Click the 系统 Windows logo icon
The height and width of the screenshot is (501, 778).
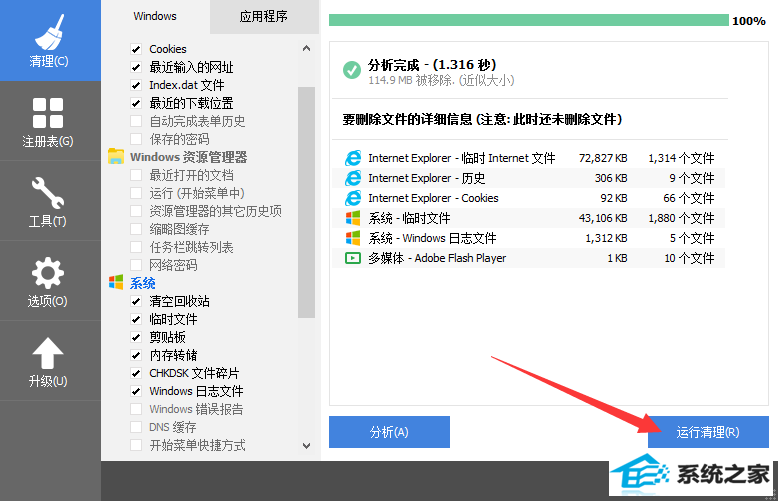click(x=116, y=283)
